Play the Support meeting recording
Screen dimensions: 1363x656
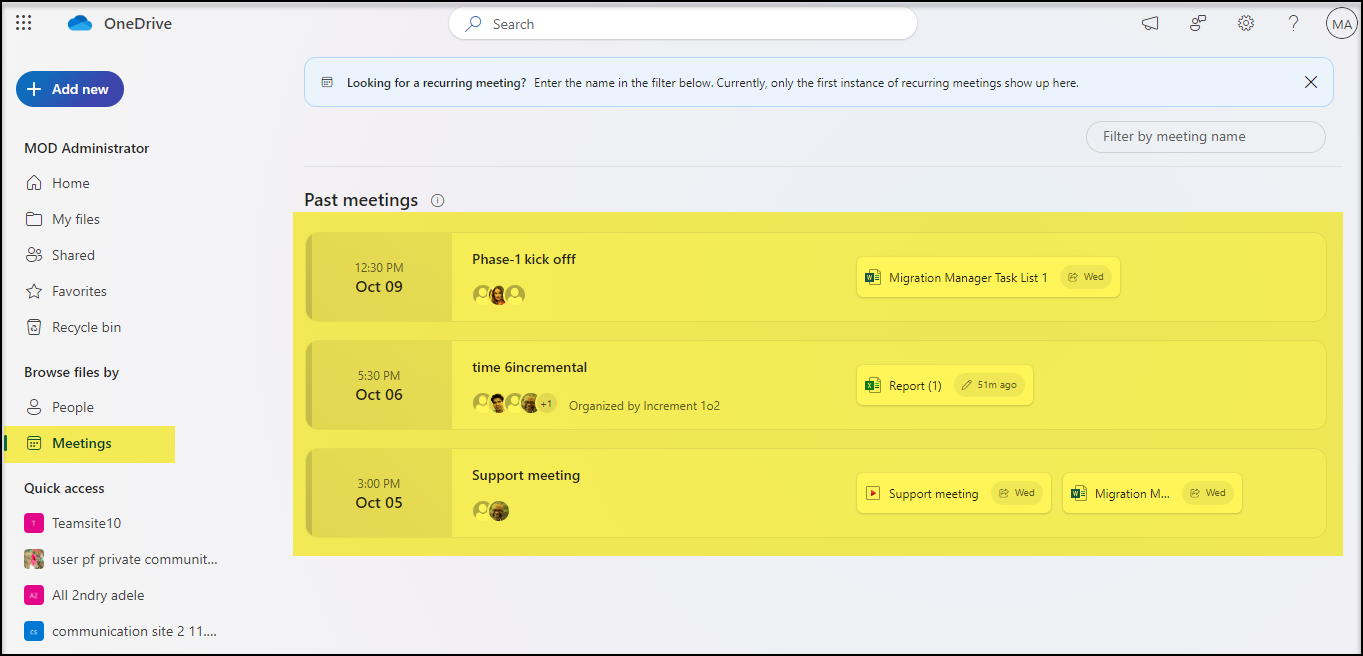pos(932,494)
